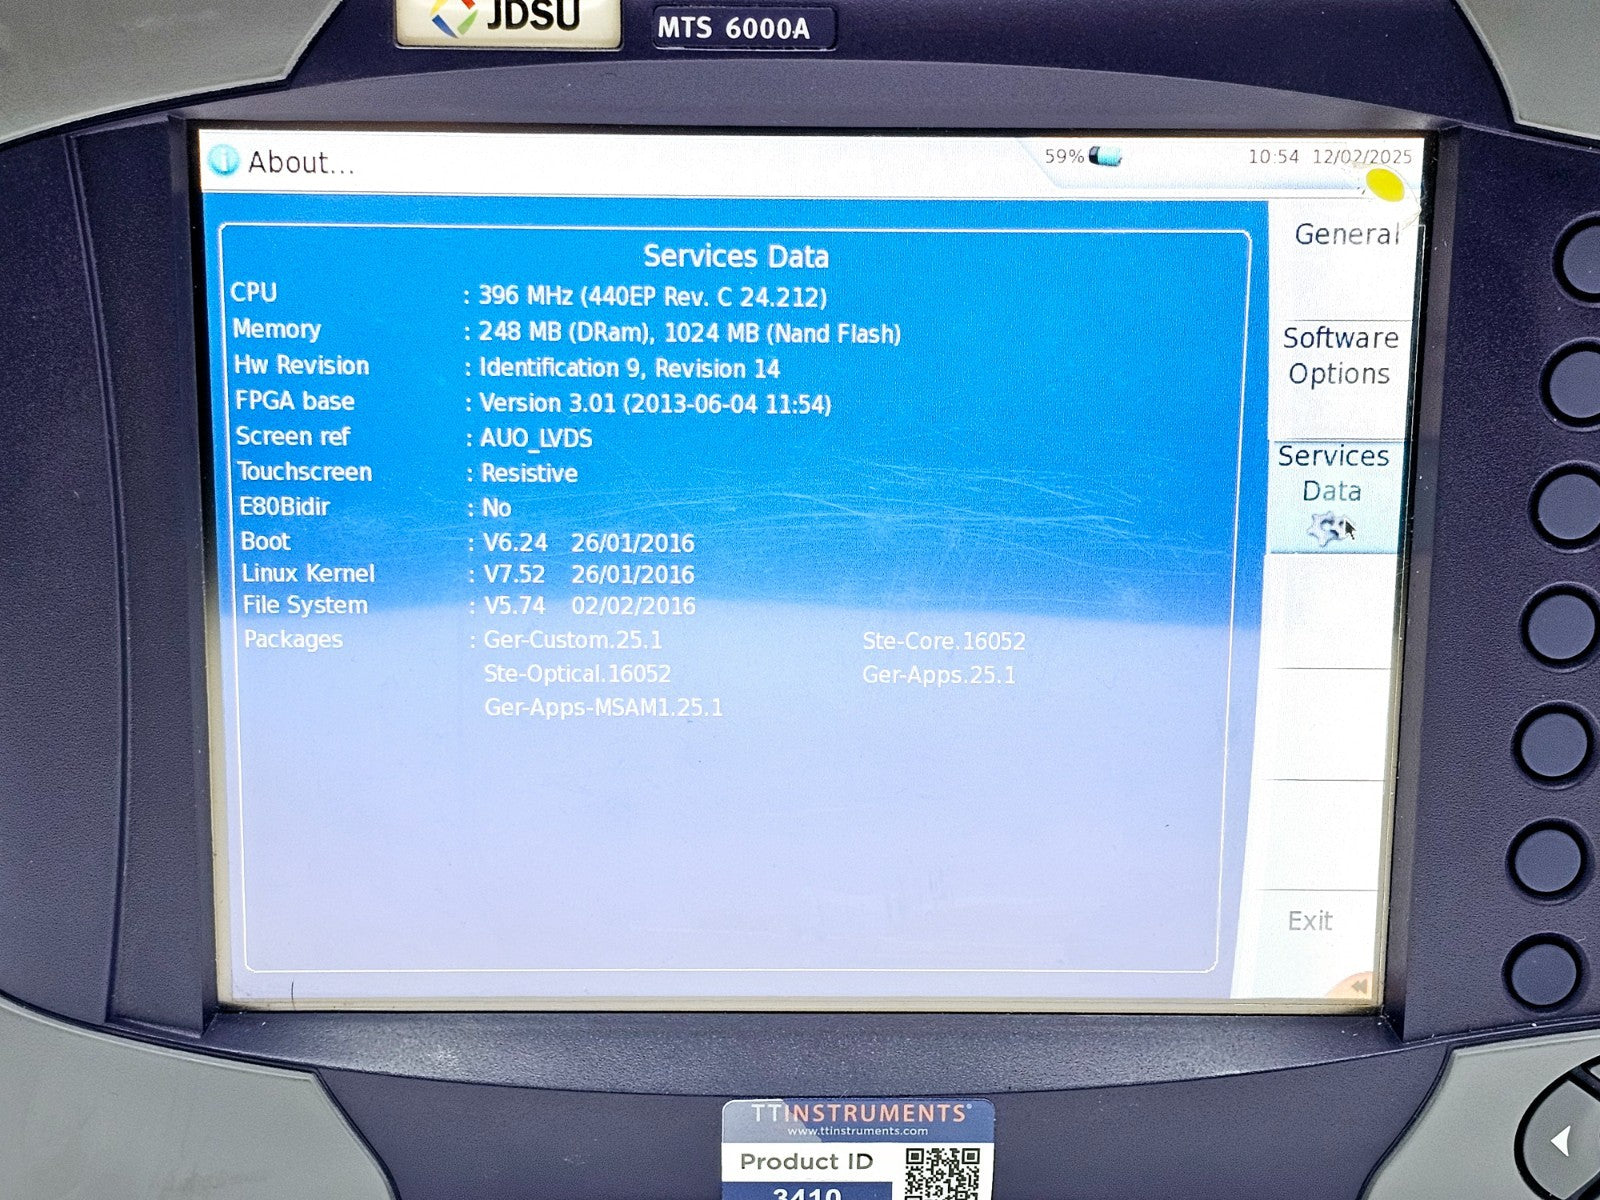Tap the 59% battery percentage text

pos(1064,156)
